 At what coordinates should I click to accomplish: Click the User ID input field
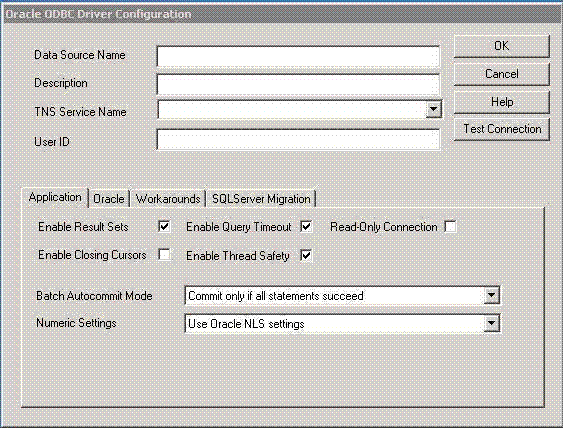(298, 139)
